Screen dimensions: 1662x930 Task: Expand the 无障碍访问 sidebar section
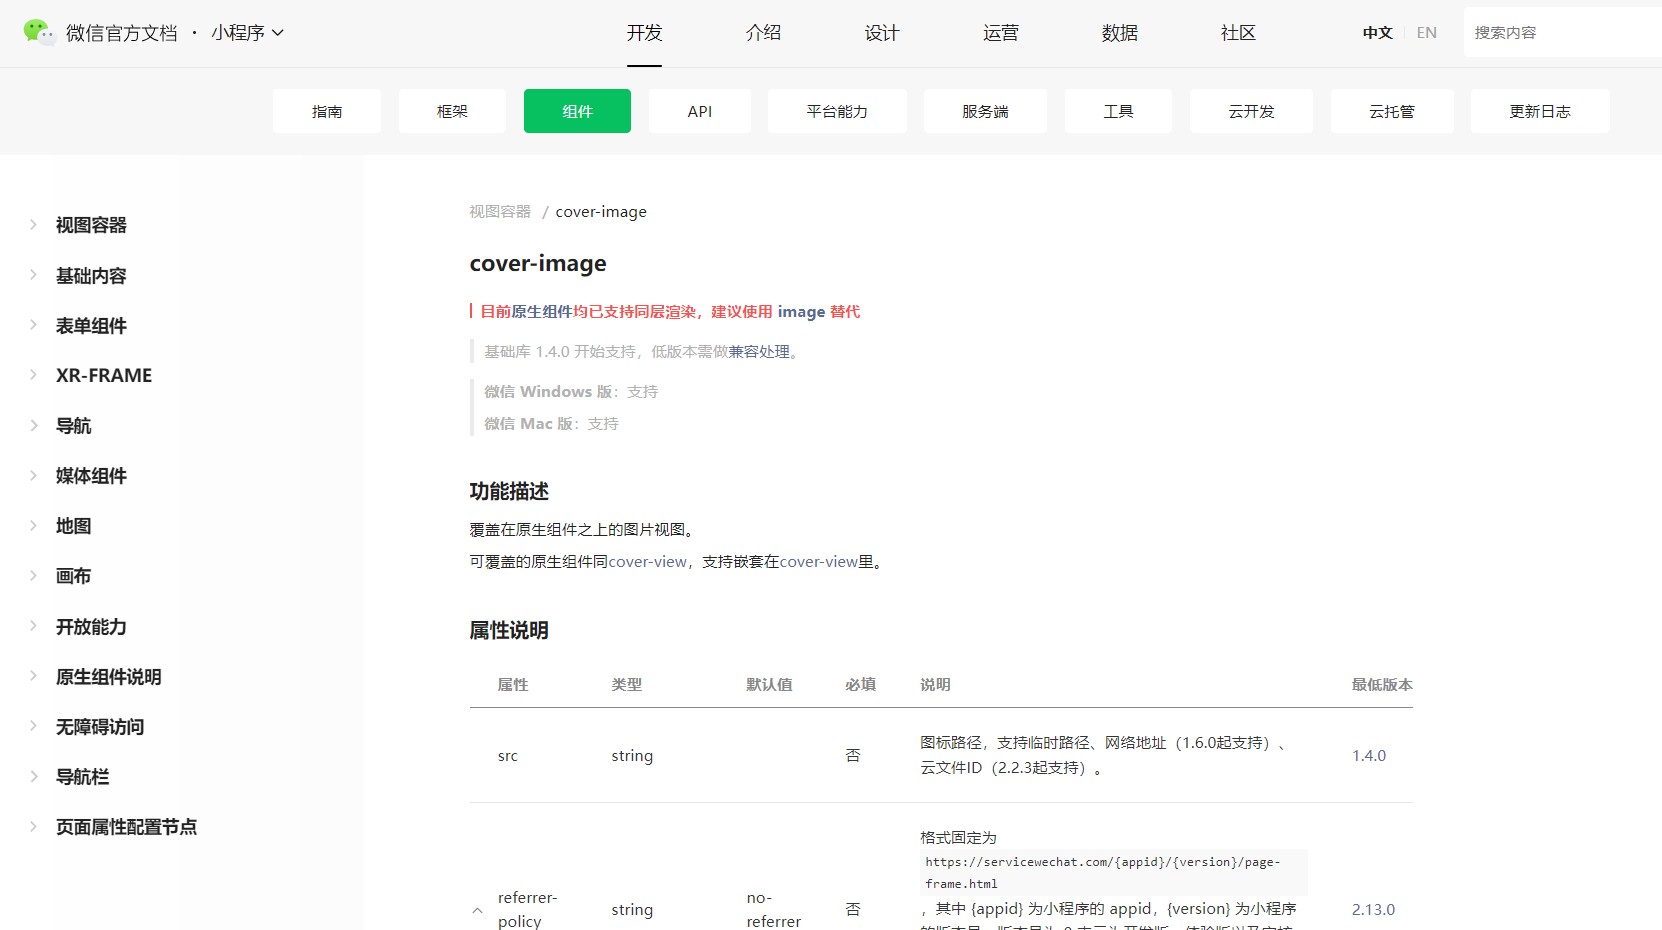[x=100, y=726]
